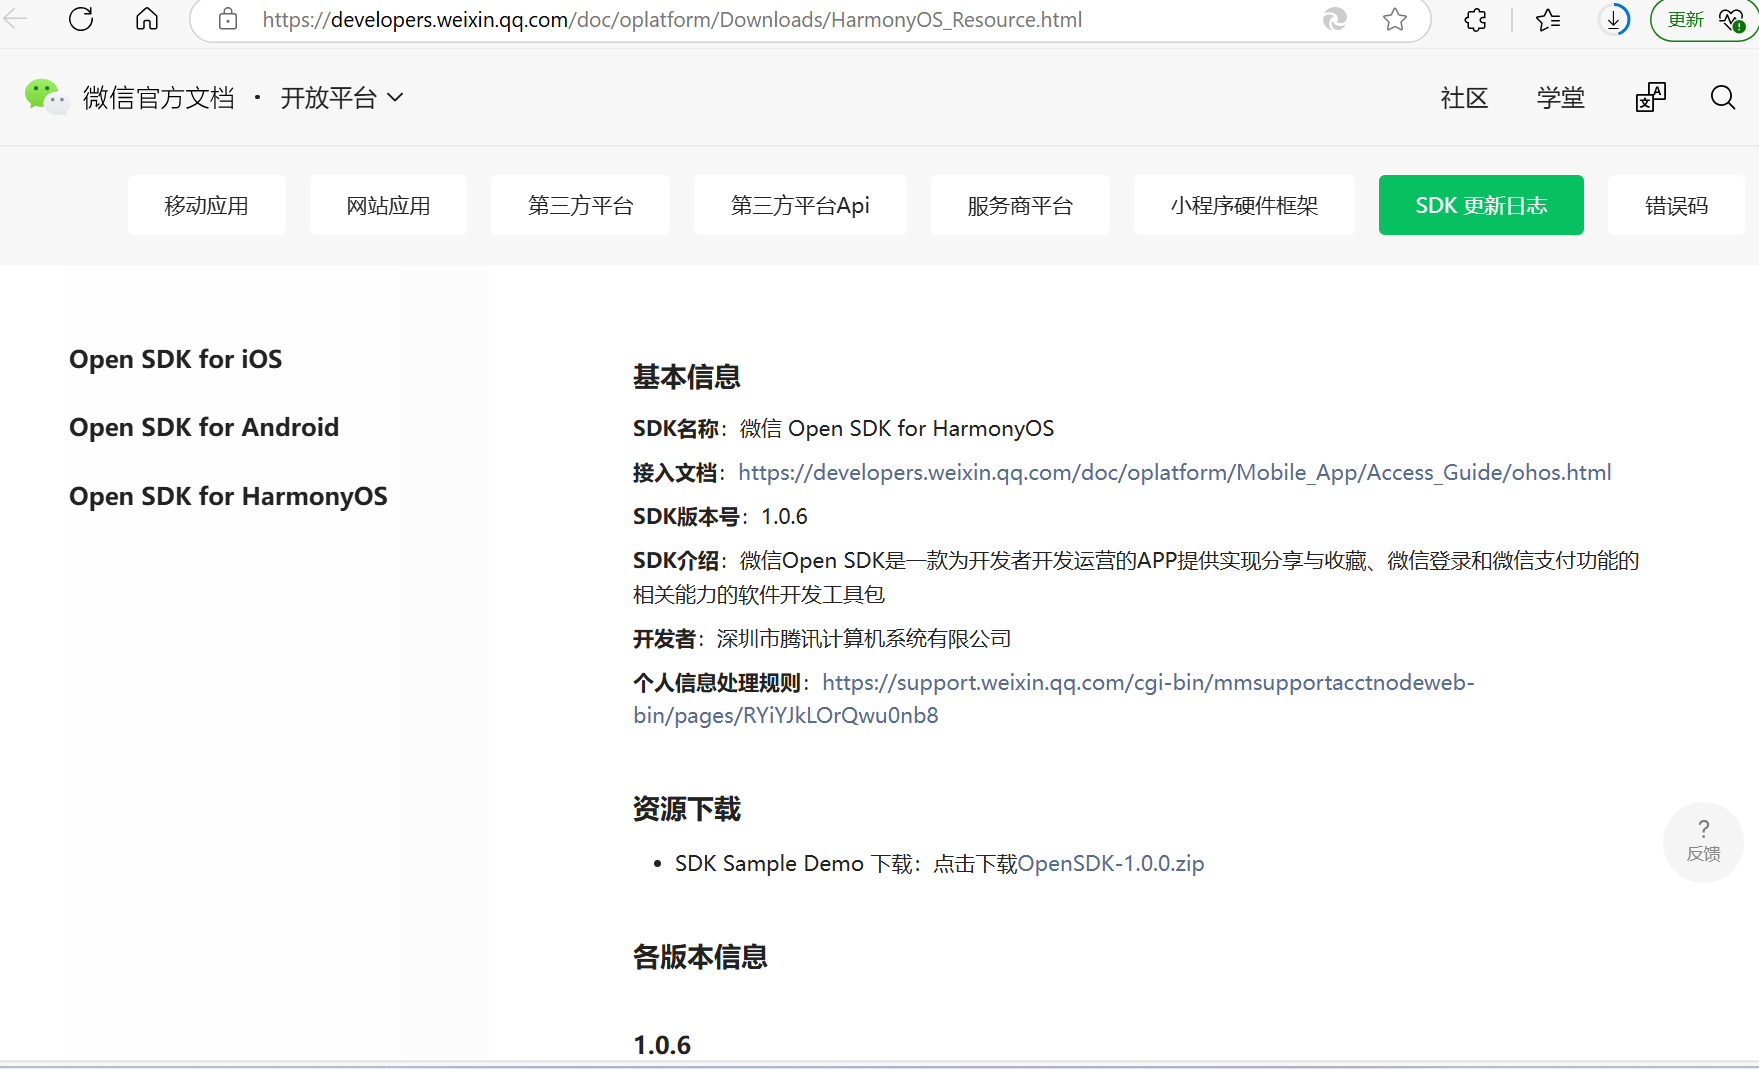Click the browser back arrow

coord(15,19)
